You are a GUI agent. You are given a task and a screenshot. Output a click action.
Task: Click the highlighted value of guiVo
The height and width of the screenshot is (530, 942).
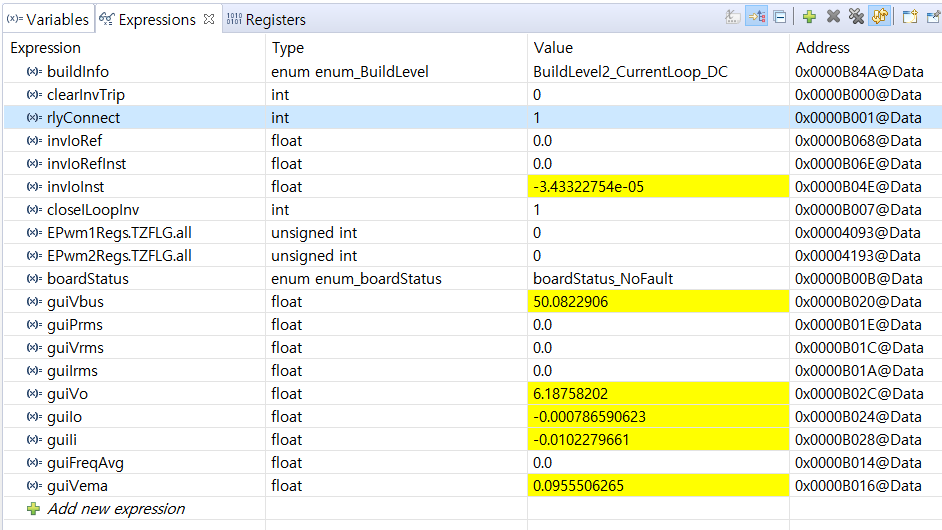pyautogui.click(x=571, y=394)
